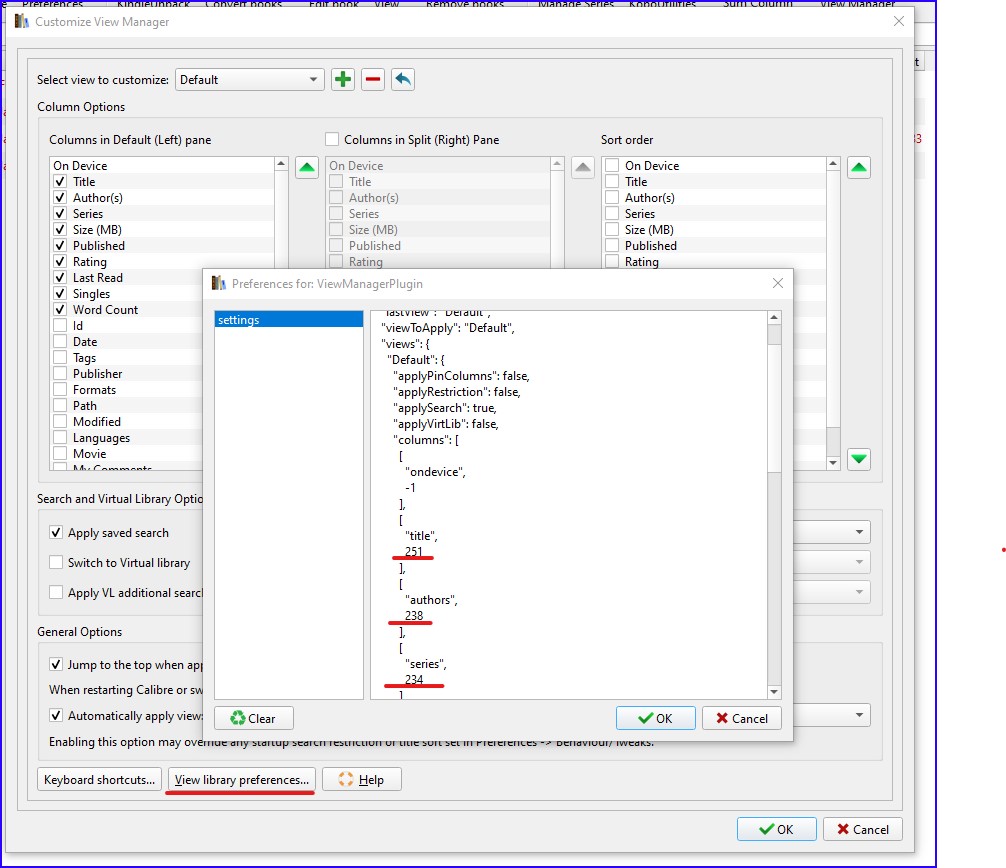The height and width of the screenshot is (868, 1006).
Task: Enable Switch to Virtual library checkbox
Action: click(56, 563)
